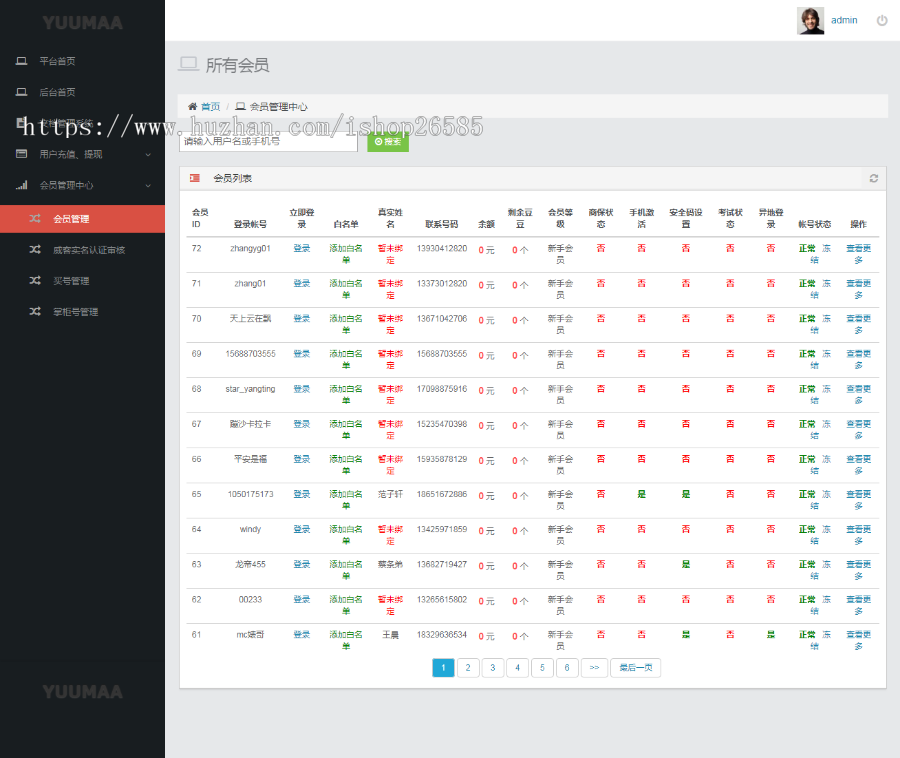Image resolution: width=900 pixels, height=758 pixels.
Task: Click the power logout icon beside admin
Action: point(881,20)
